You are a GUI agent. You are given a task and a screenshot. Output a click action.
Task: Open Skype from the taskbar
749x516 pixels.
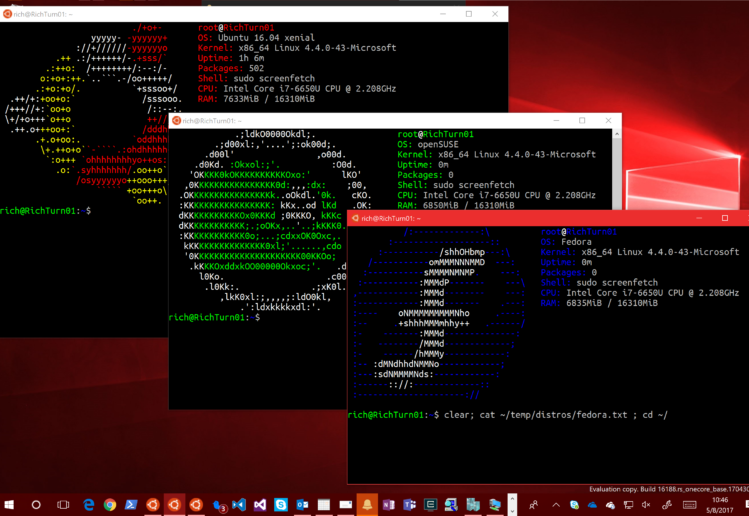coord(281,505)
